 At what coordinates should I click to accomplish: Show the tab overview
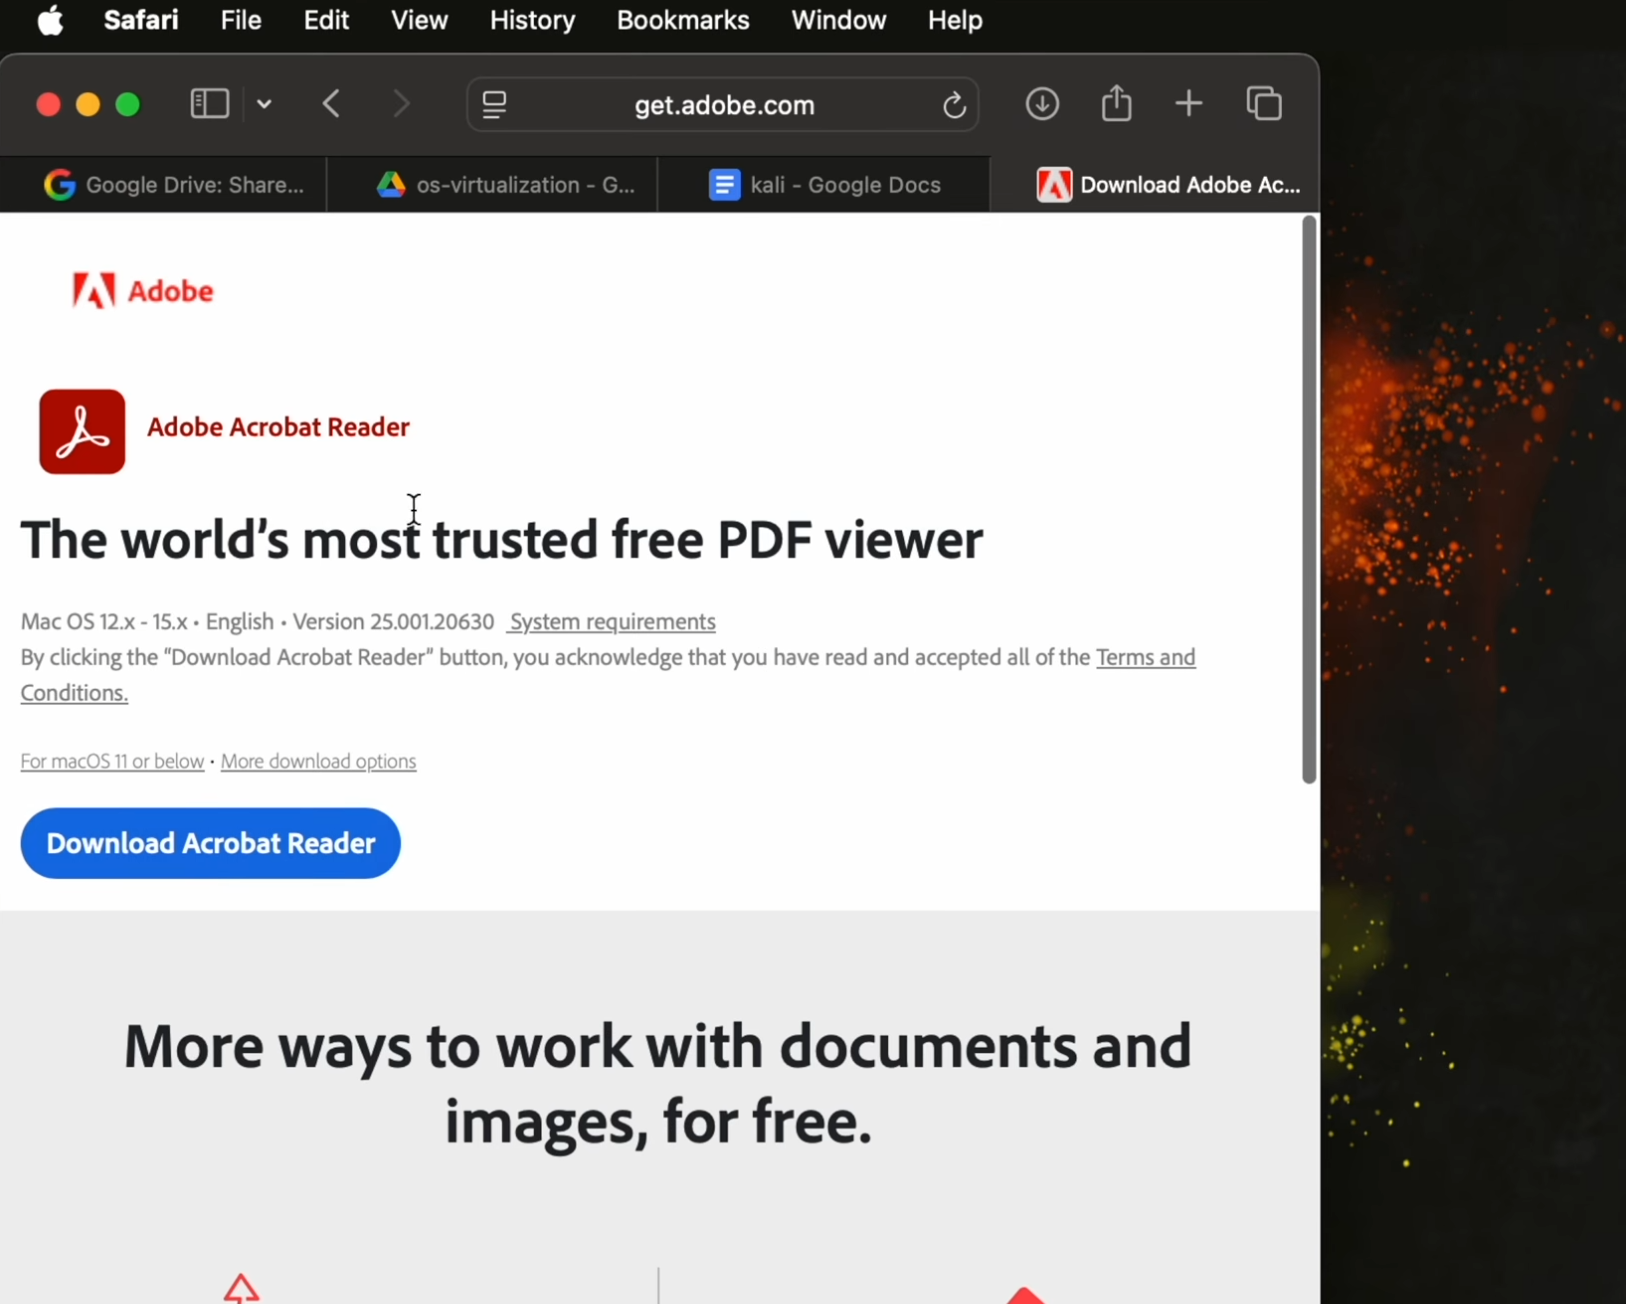click(1264, 104)
